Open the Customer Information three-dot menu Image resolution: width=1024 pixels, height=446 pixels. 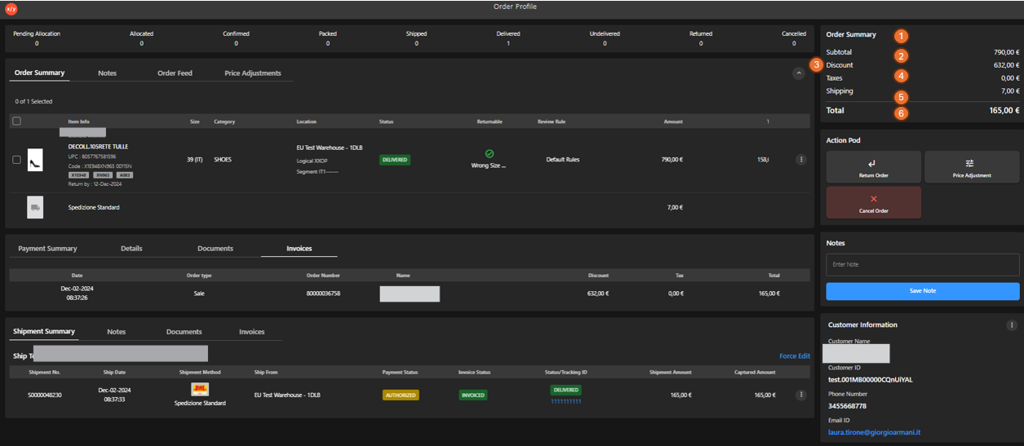[x=1012, y=325]
